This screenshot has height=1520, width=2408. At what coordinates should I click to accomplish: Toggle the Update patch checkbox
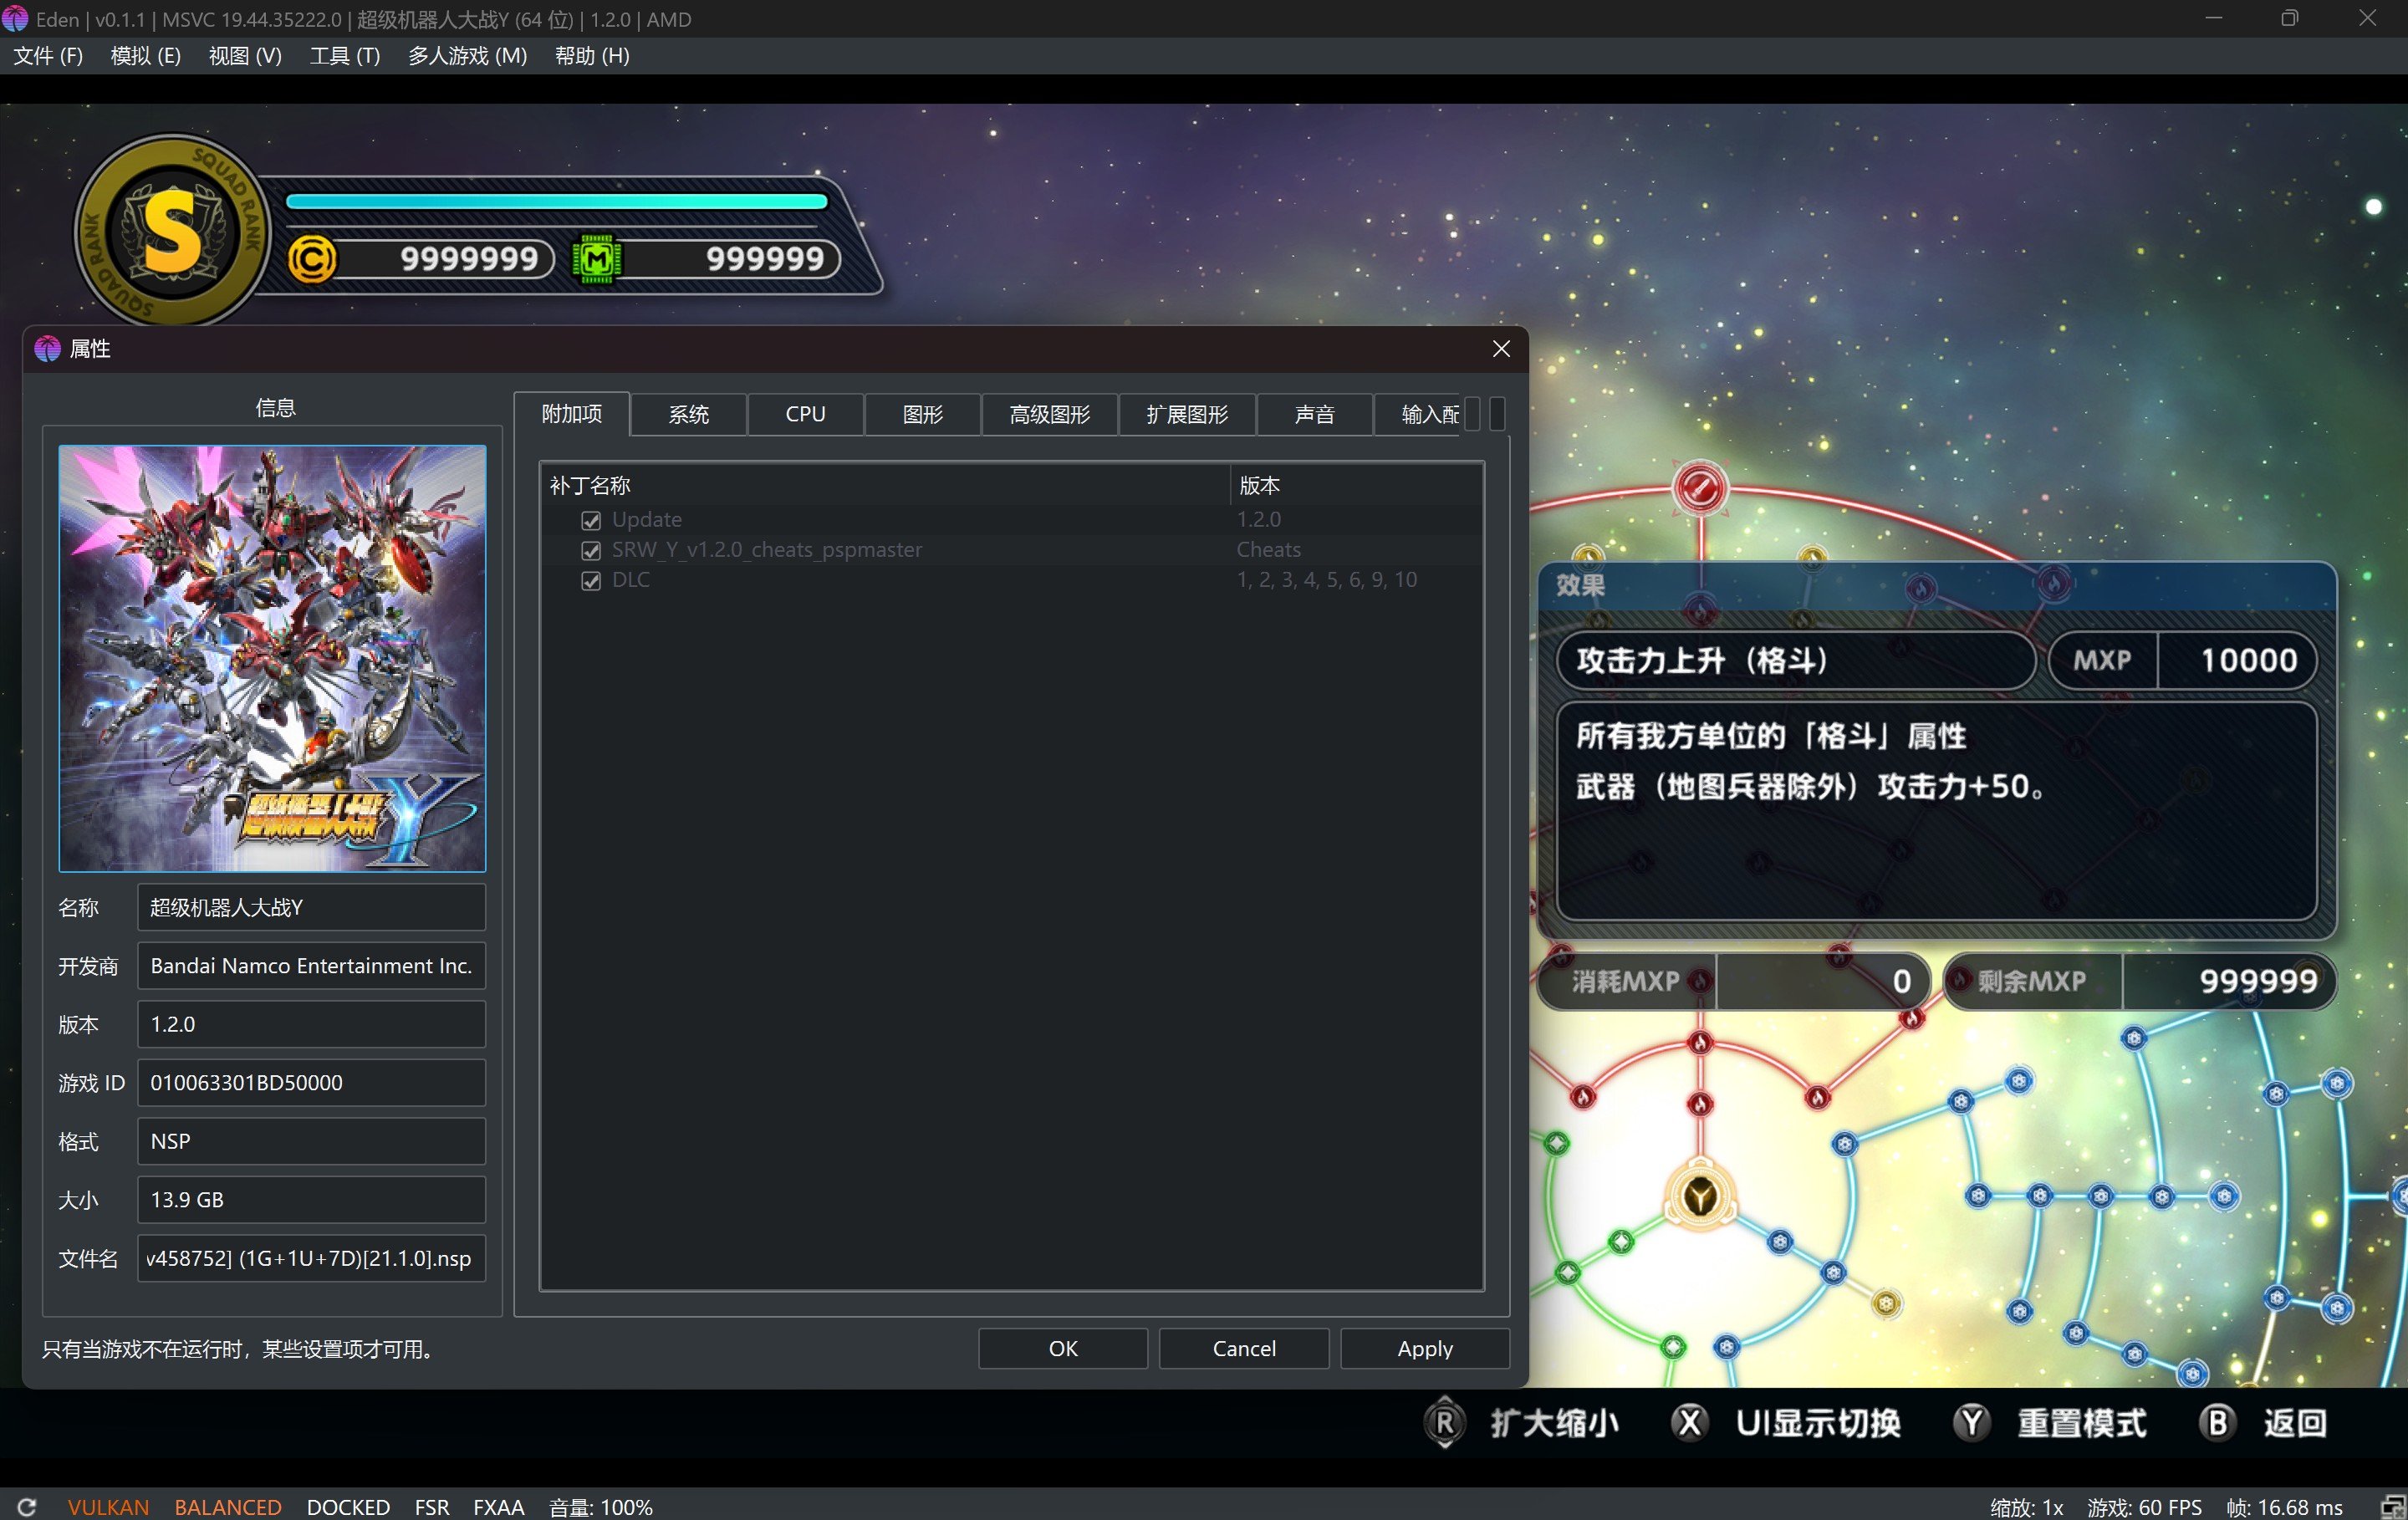tap(591, 520)
